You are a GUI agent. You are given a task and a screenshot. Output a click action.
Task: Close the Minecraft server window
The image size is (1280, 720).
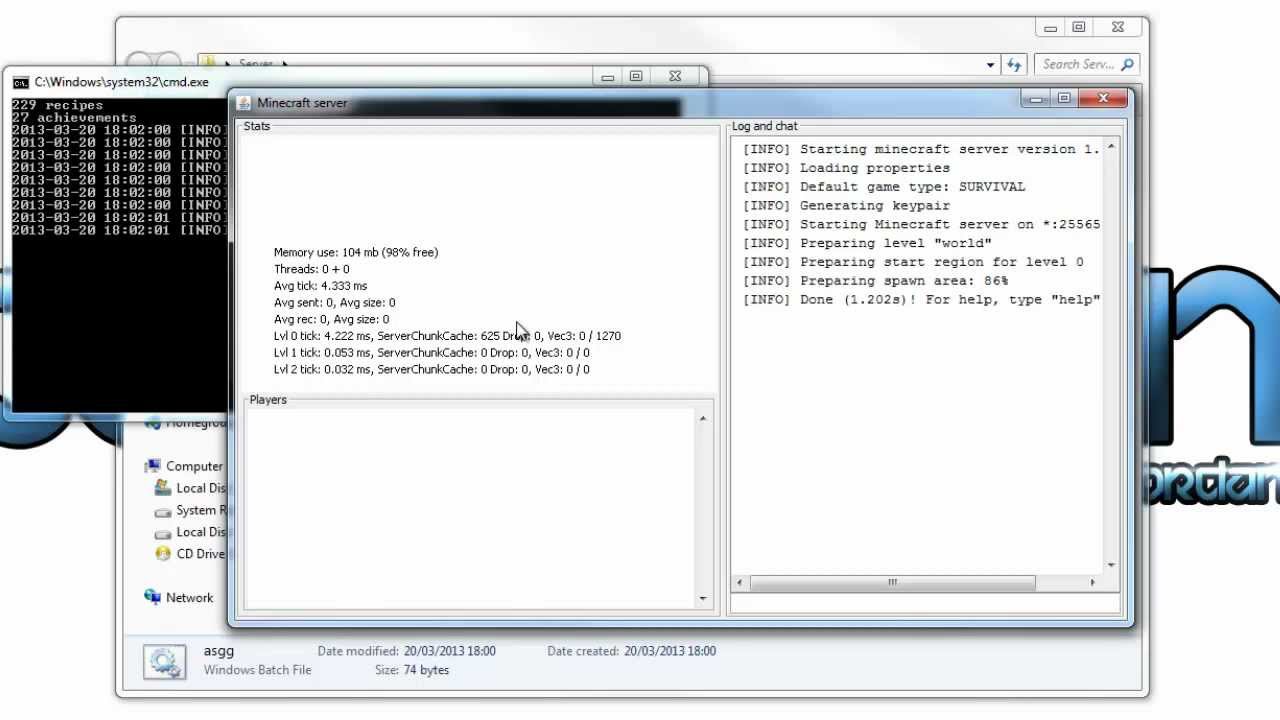[1103, 98]
